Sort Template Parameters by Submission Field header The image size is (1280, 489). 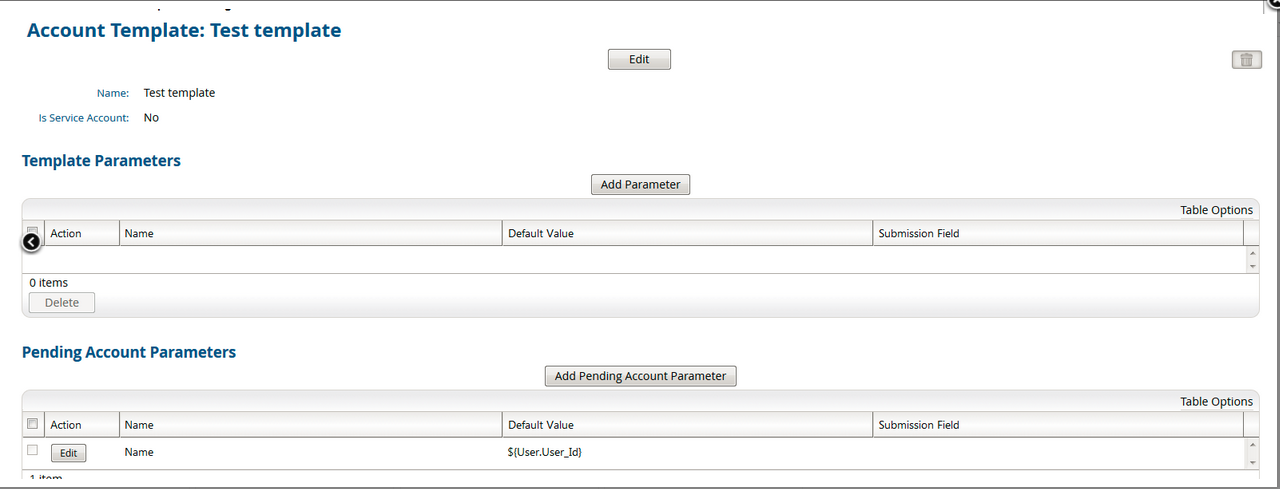[x=918, y=233]
